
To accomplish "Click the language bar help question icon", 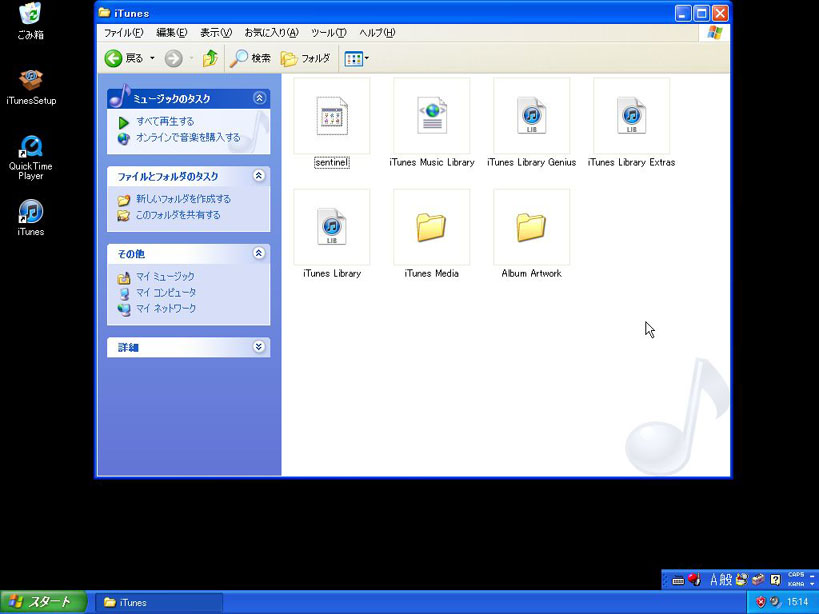I will 776,580.
